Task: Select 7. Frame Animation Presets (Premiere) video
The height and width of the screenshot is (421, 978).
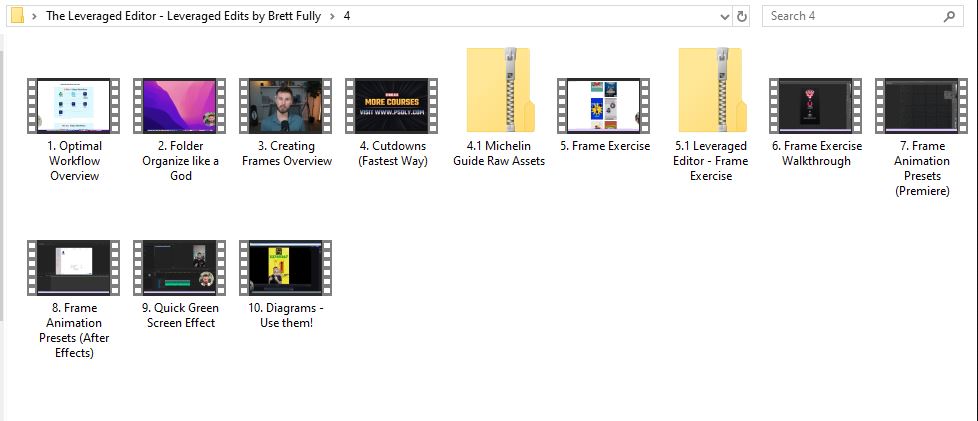Action: pyautogui.click(x=922, y=106)
